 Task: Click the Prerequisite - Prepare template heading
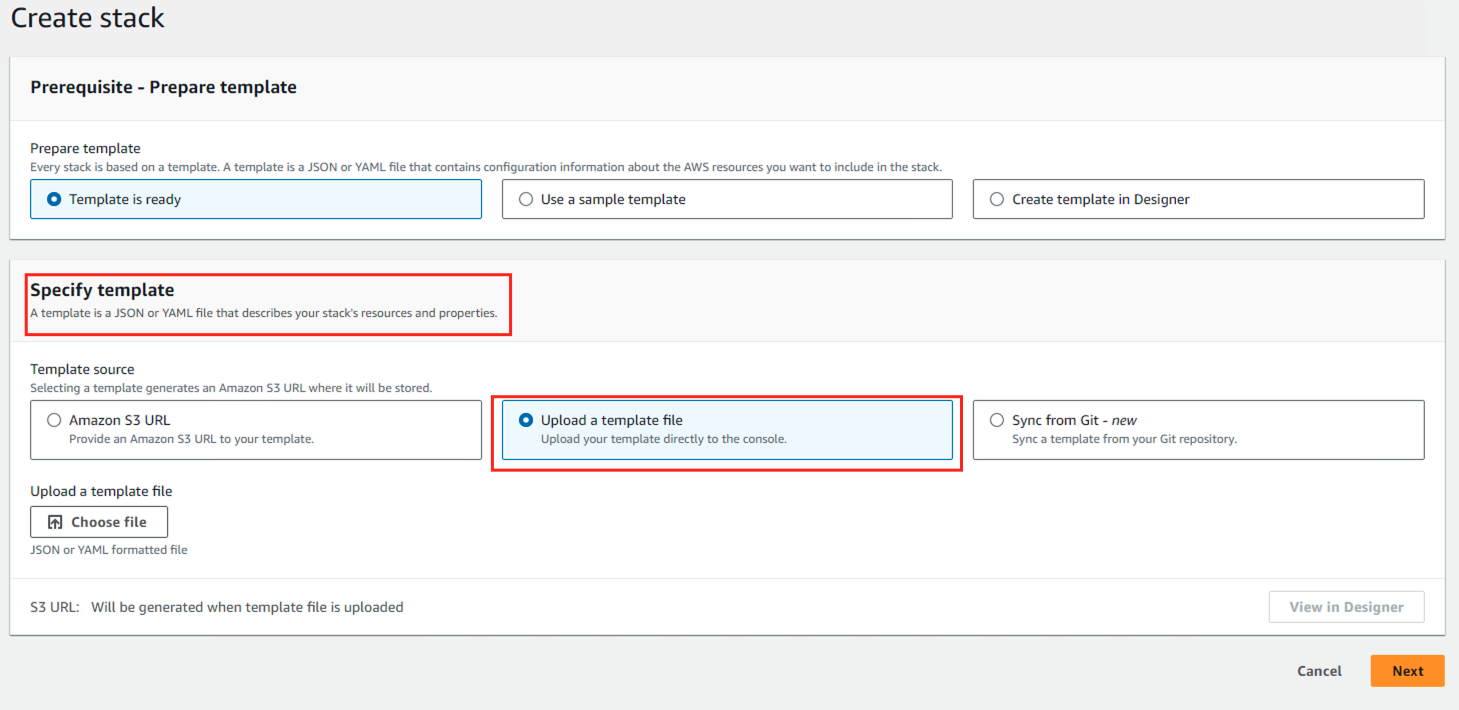pyautogui.click(x=163, y=87)
